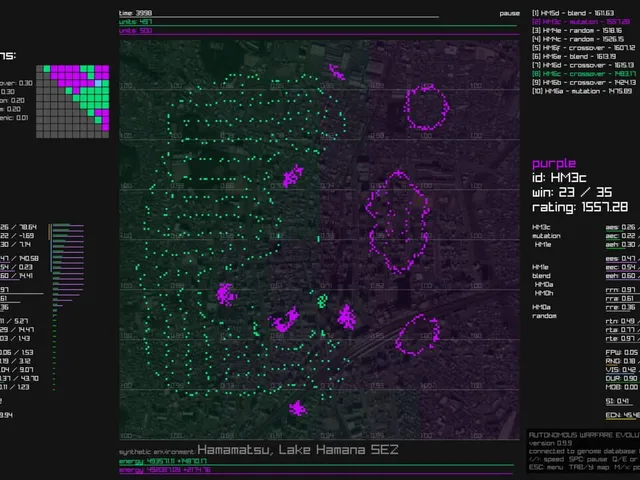This screenshot has width=640, height=480.
Task: Click the pause label at top right
Action: tap(509, 13)
